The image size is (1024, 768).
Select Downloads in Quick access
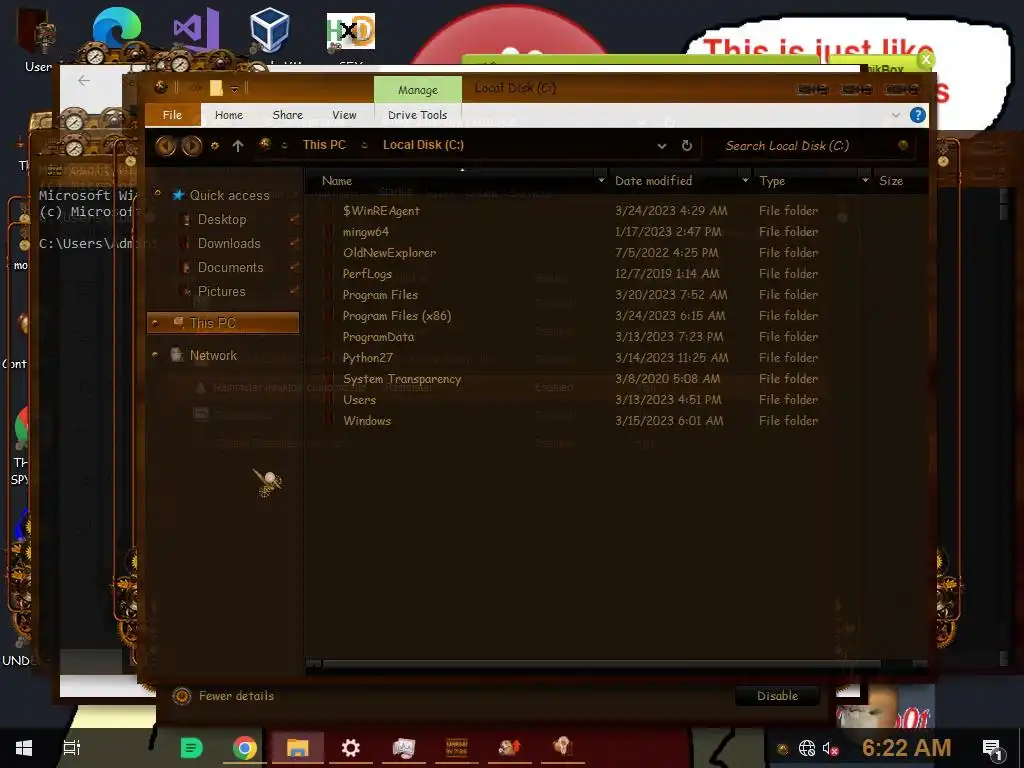[x=229, y=244]
